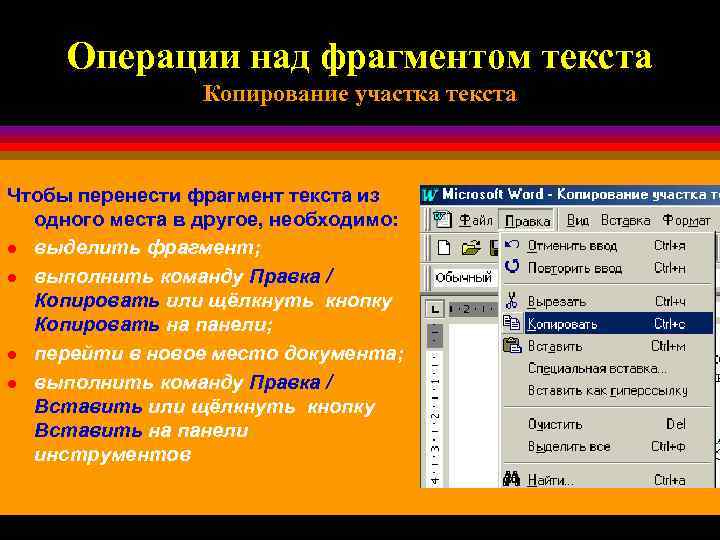Open Найти... from the menu
The image size is (720, 540).
pyautogui.click(x=608, y=480)
